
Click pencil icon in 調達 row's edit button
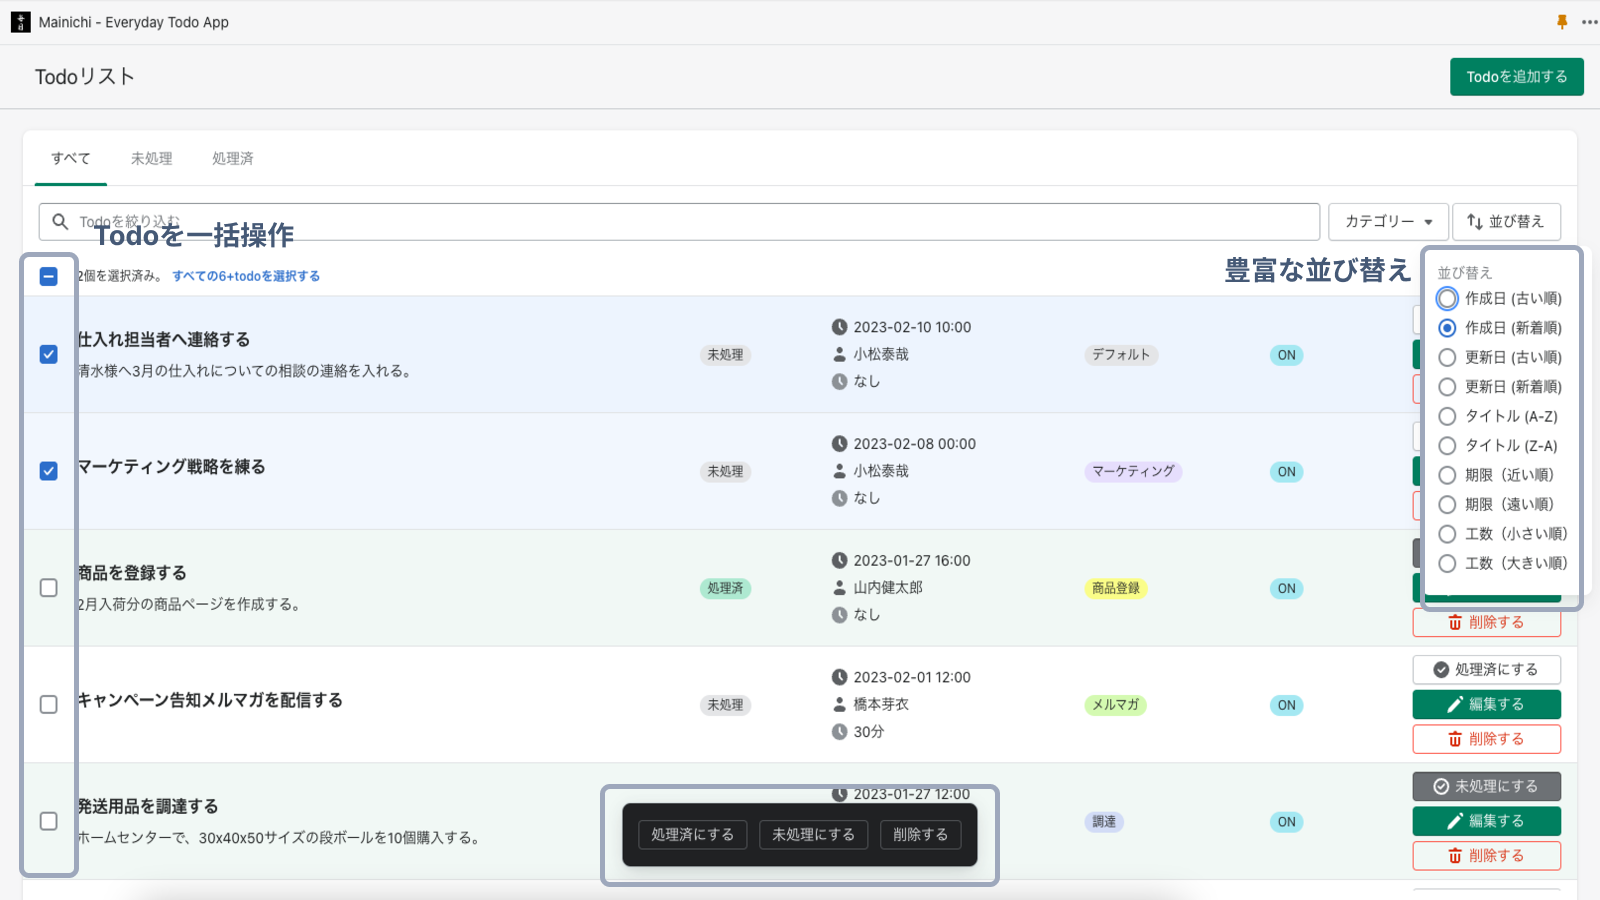[x=1455, y=822]
